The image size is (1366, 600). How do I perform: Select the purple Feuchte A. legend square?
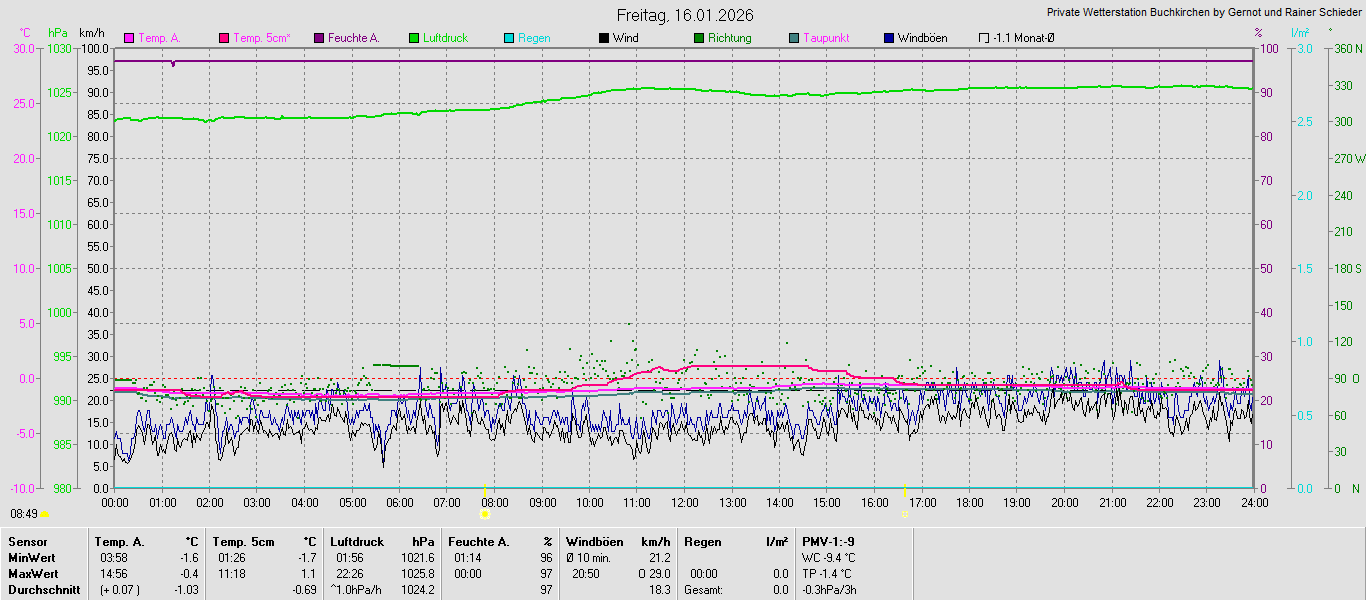pyautogui.click(x=319, y=38)
